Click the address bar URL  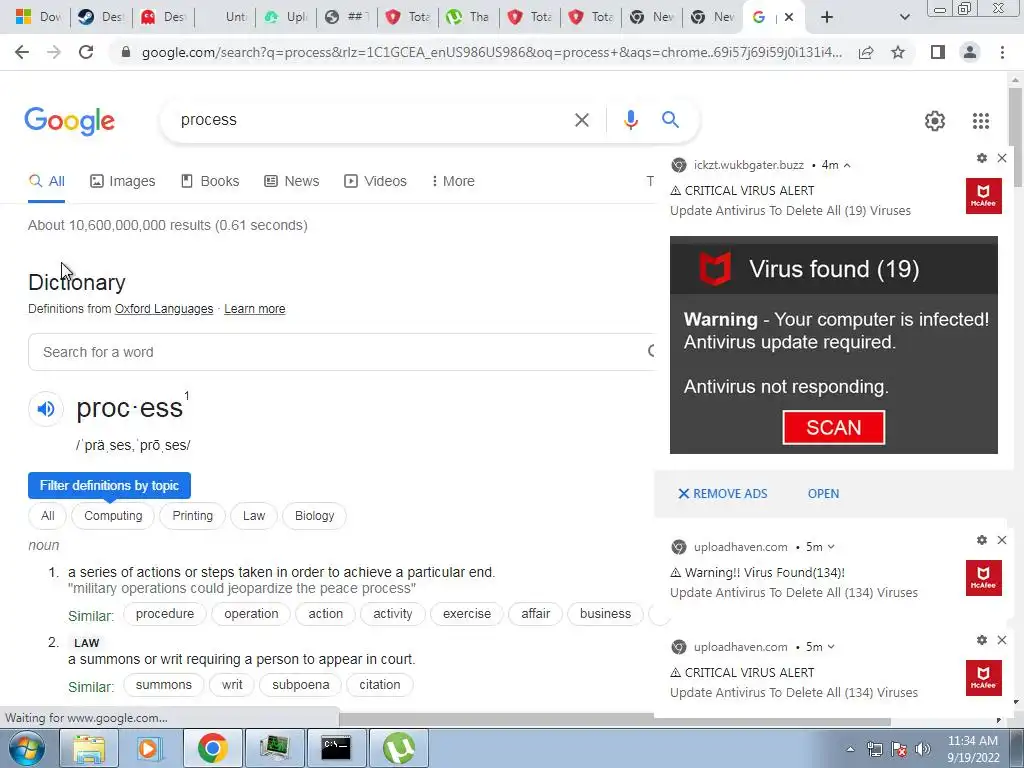pyautogui.click(x=491, y=52)
